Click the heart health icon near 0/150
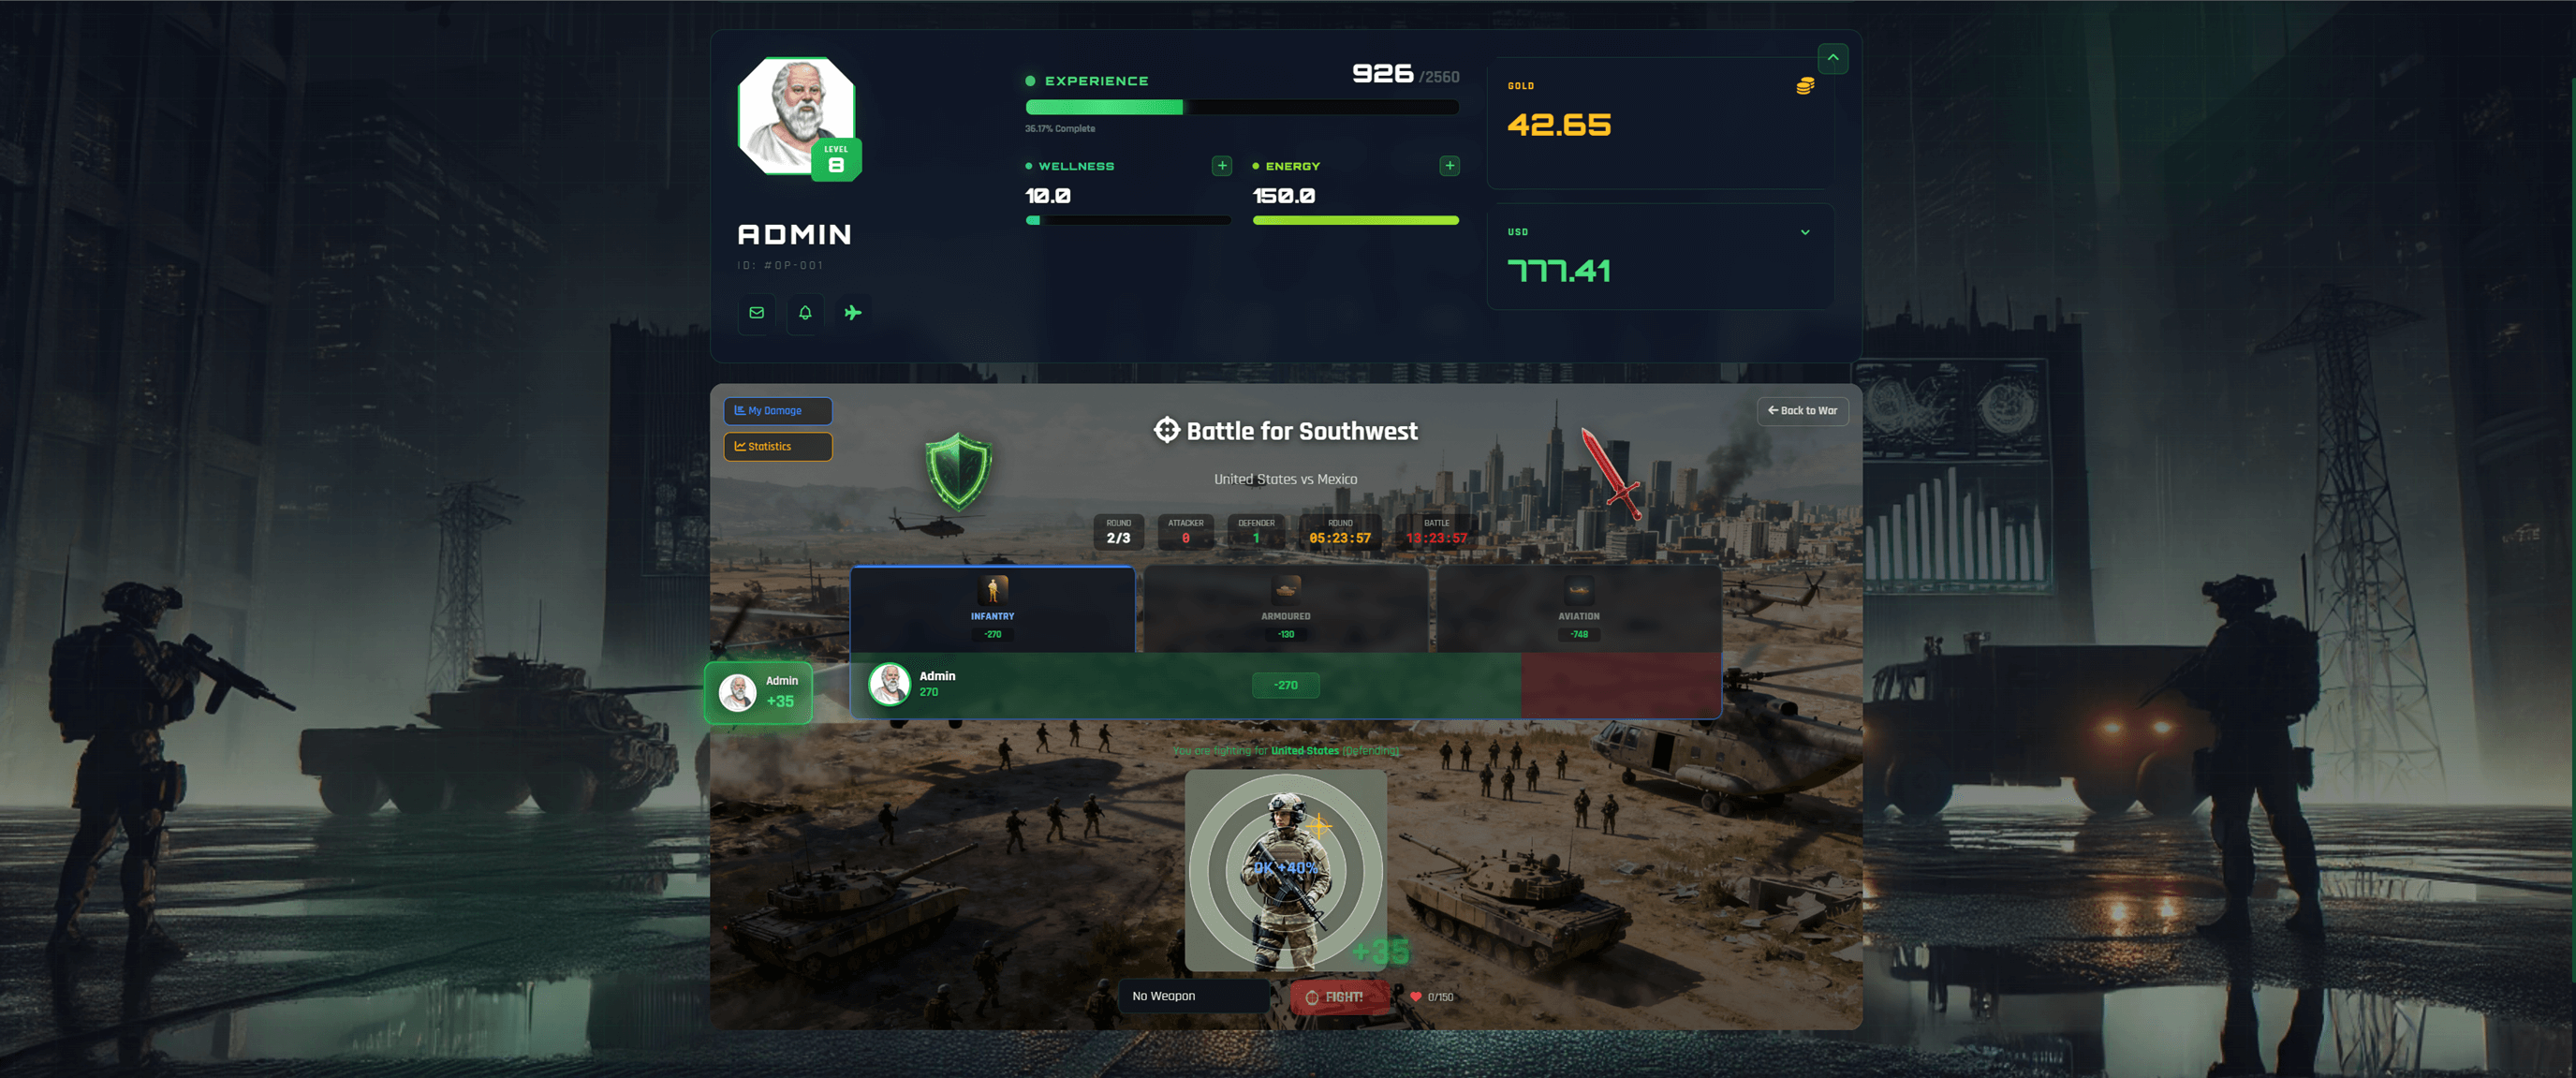The height and width of the screenshot is (1078, 2576). 1415,997
